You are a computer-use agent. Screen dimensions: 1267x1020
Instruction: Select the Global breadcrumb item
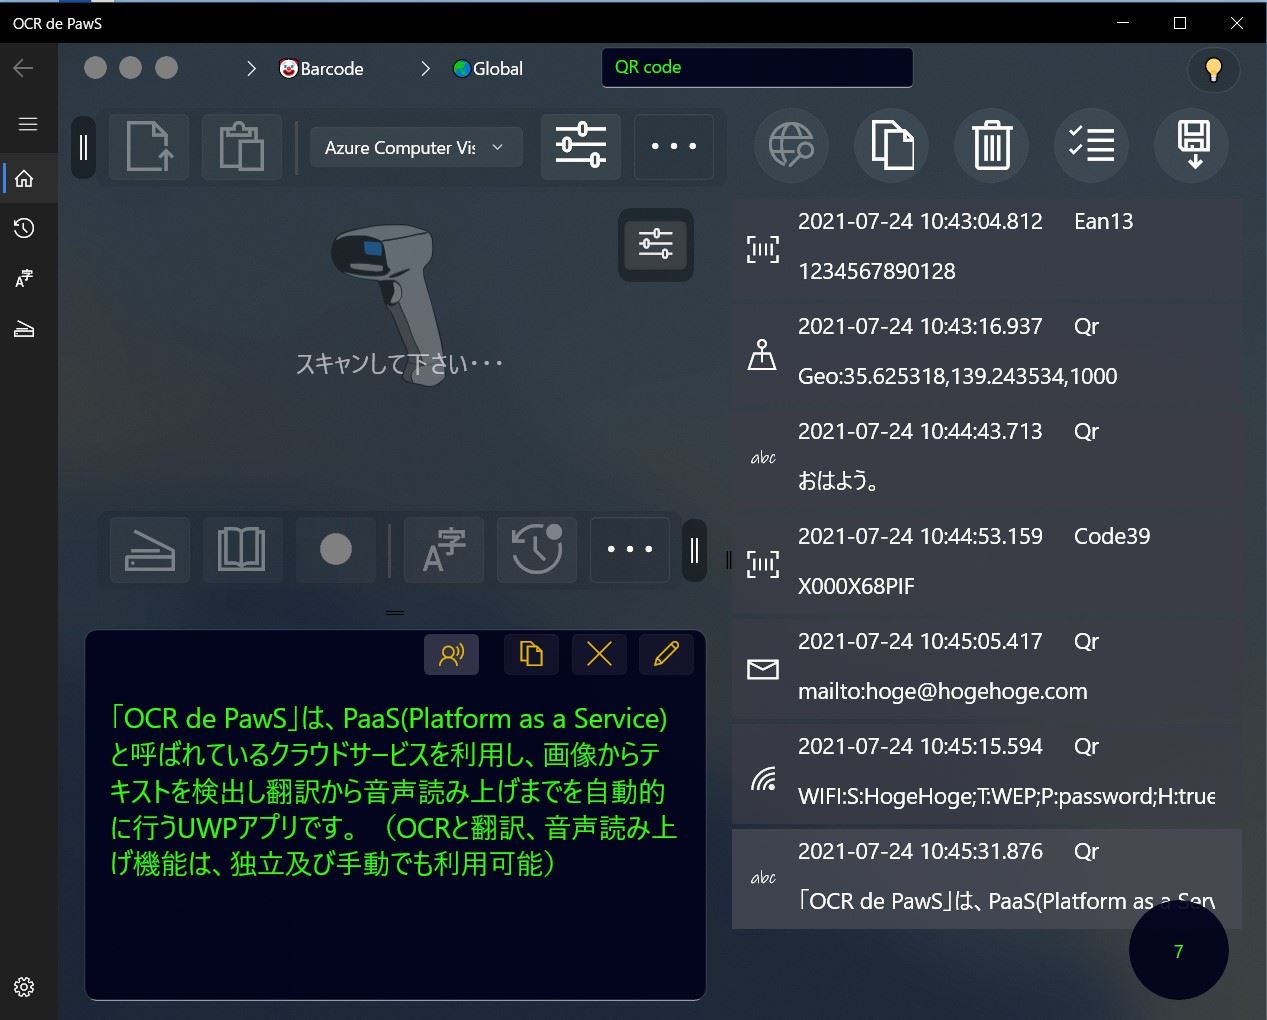488,69
